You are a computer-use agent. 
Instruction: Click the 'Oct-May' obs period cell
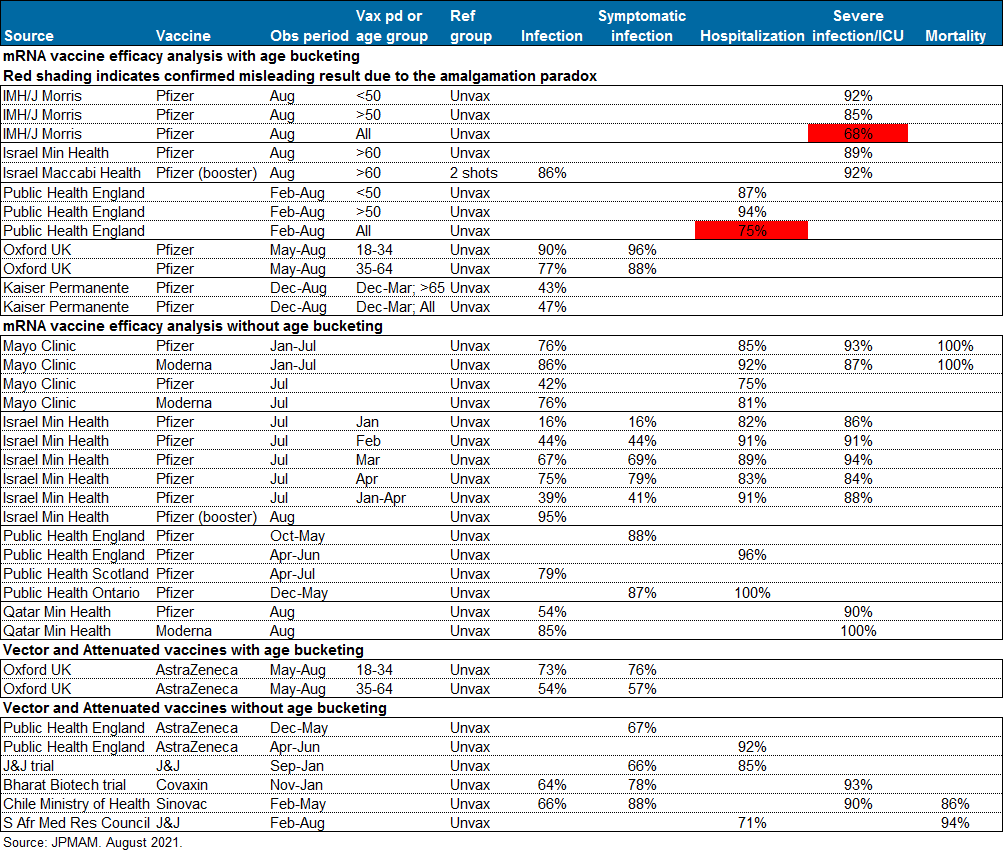click(x=297, y=536)
